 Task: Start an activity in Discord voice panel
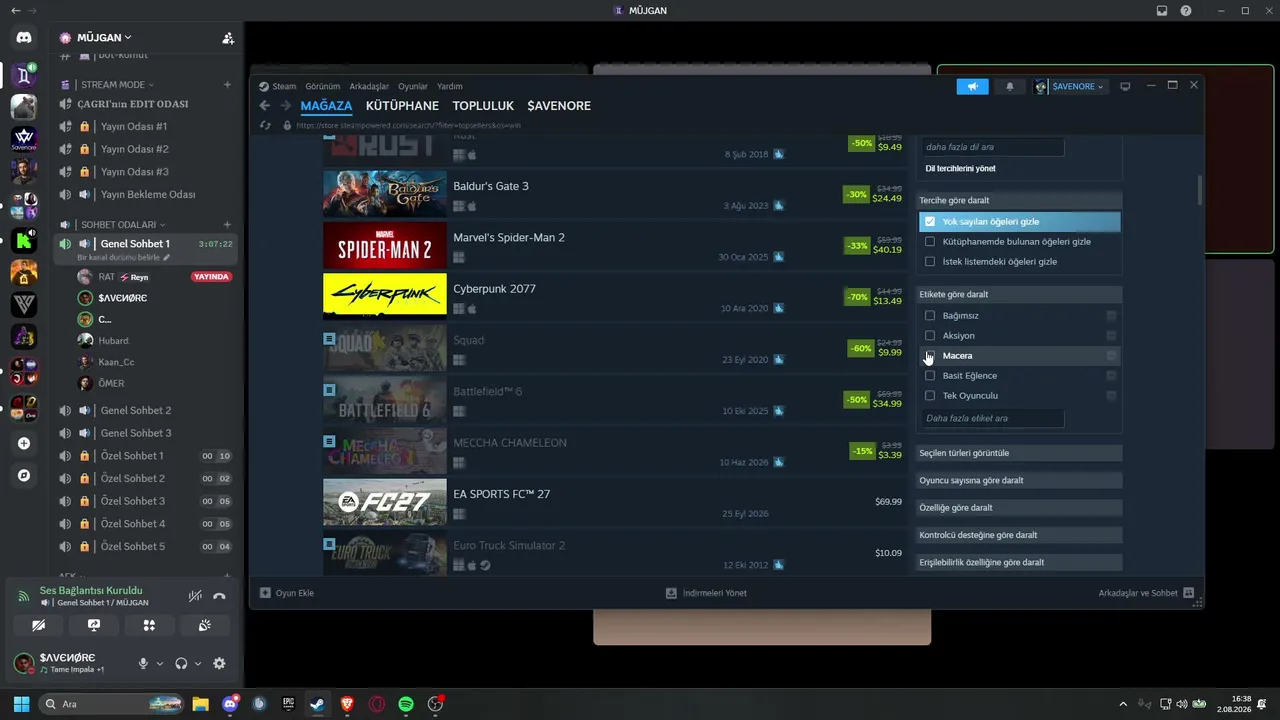(x=149, y=625)
